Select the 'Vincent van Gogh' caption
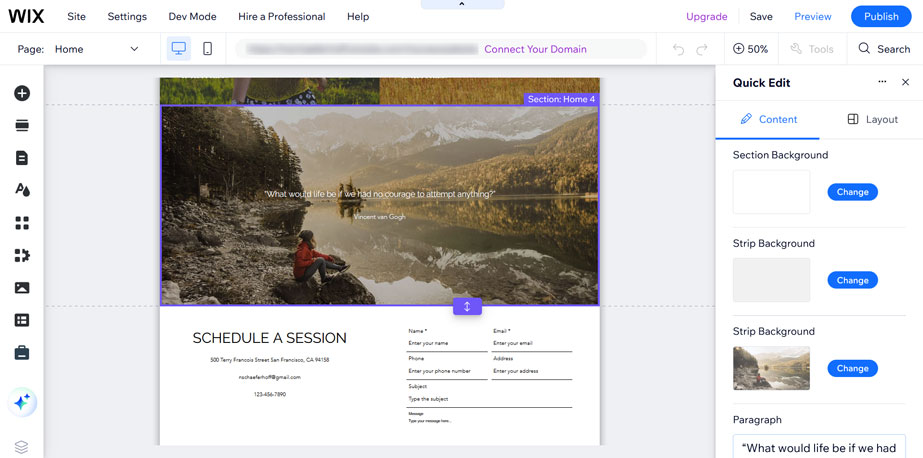The image size is (923, 458). (380, 217)
